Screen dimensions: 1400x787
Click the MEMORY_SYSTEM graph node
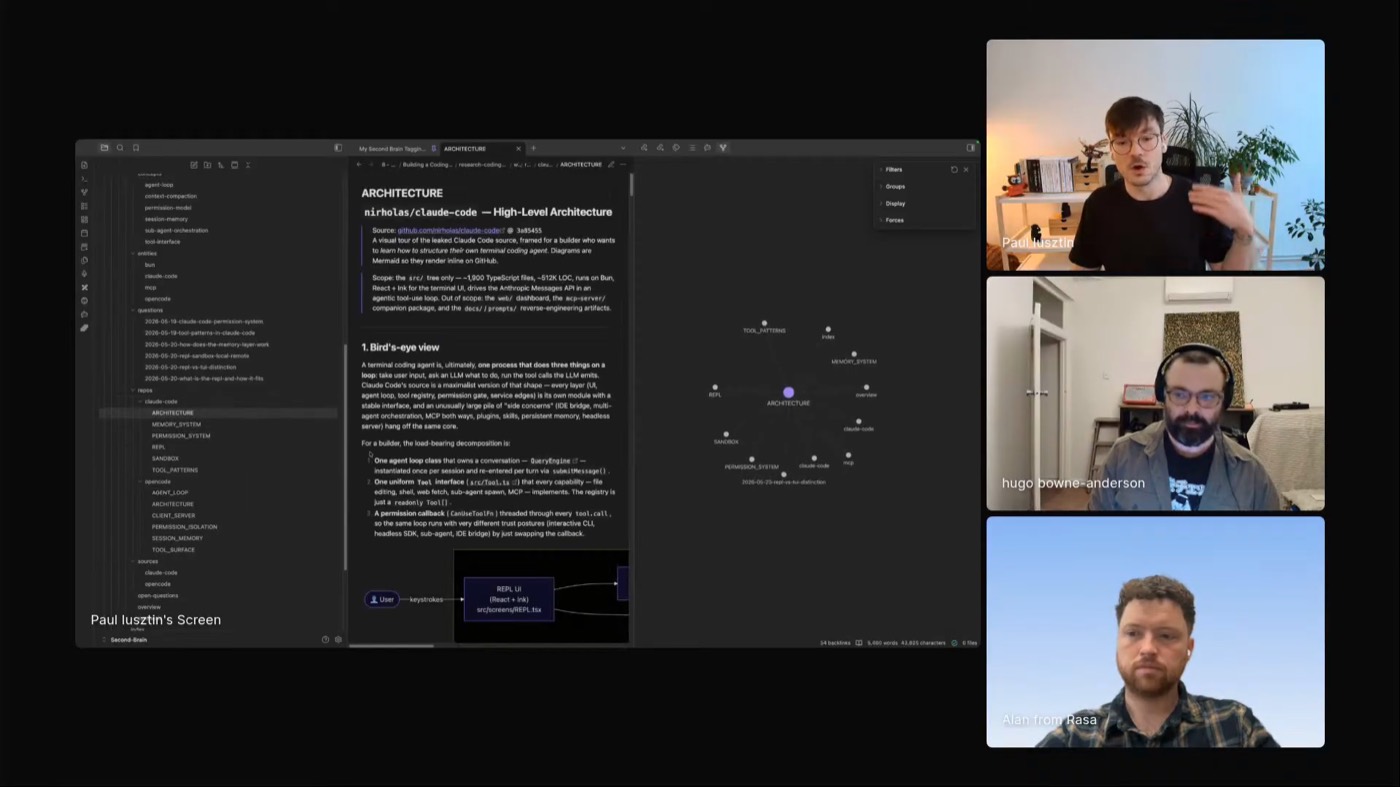[854, 354]
